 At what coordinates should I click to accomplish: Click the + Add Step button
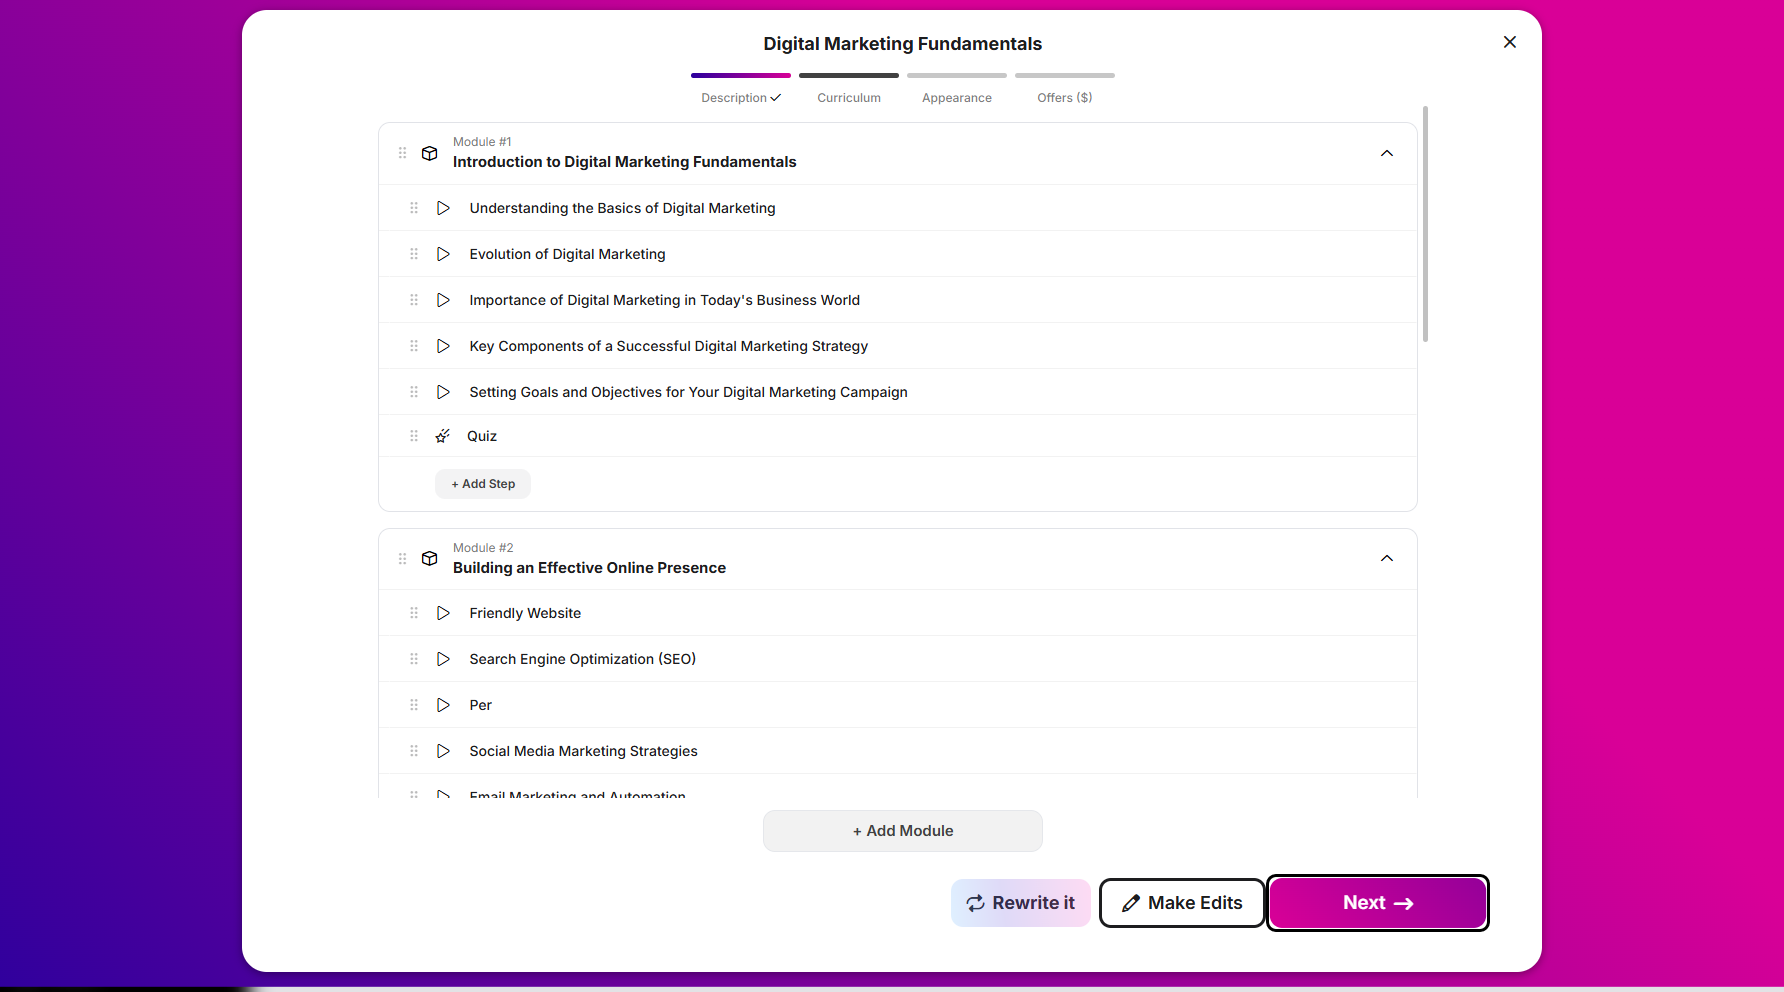(483, 484)
